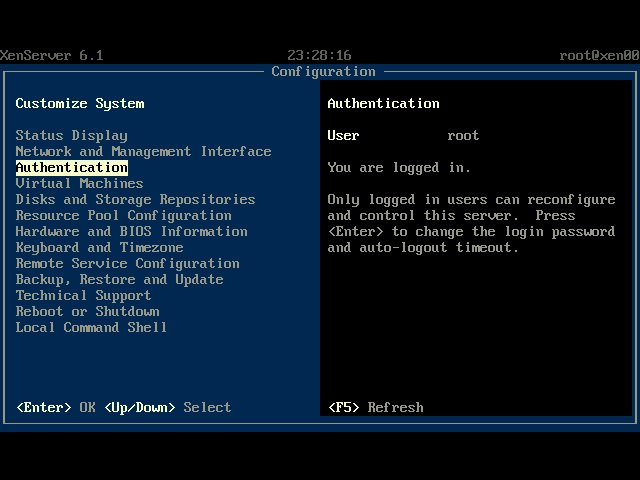Open Virtual Machines menu entry
640x480 pixels.
(x=79, y=183)
